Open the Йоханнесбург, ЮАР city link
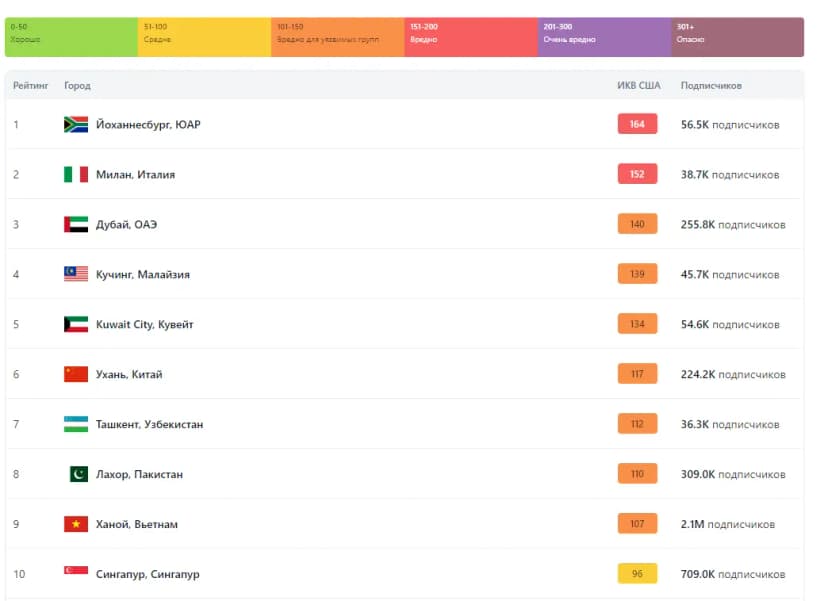 tap(148, 125)
